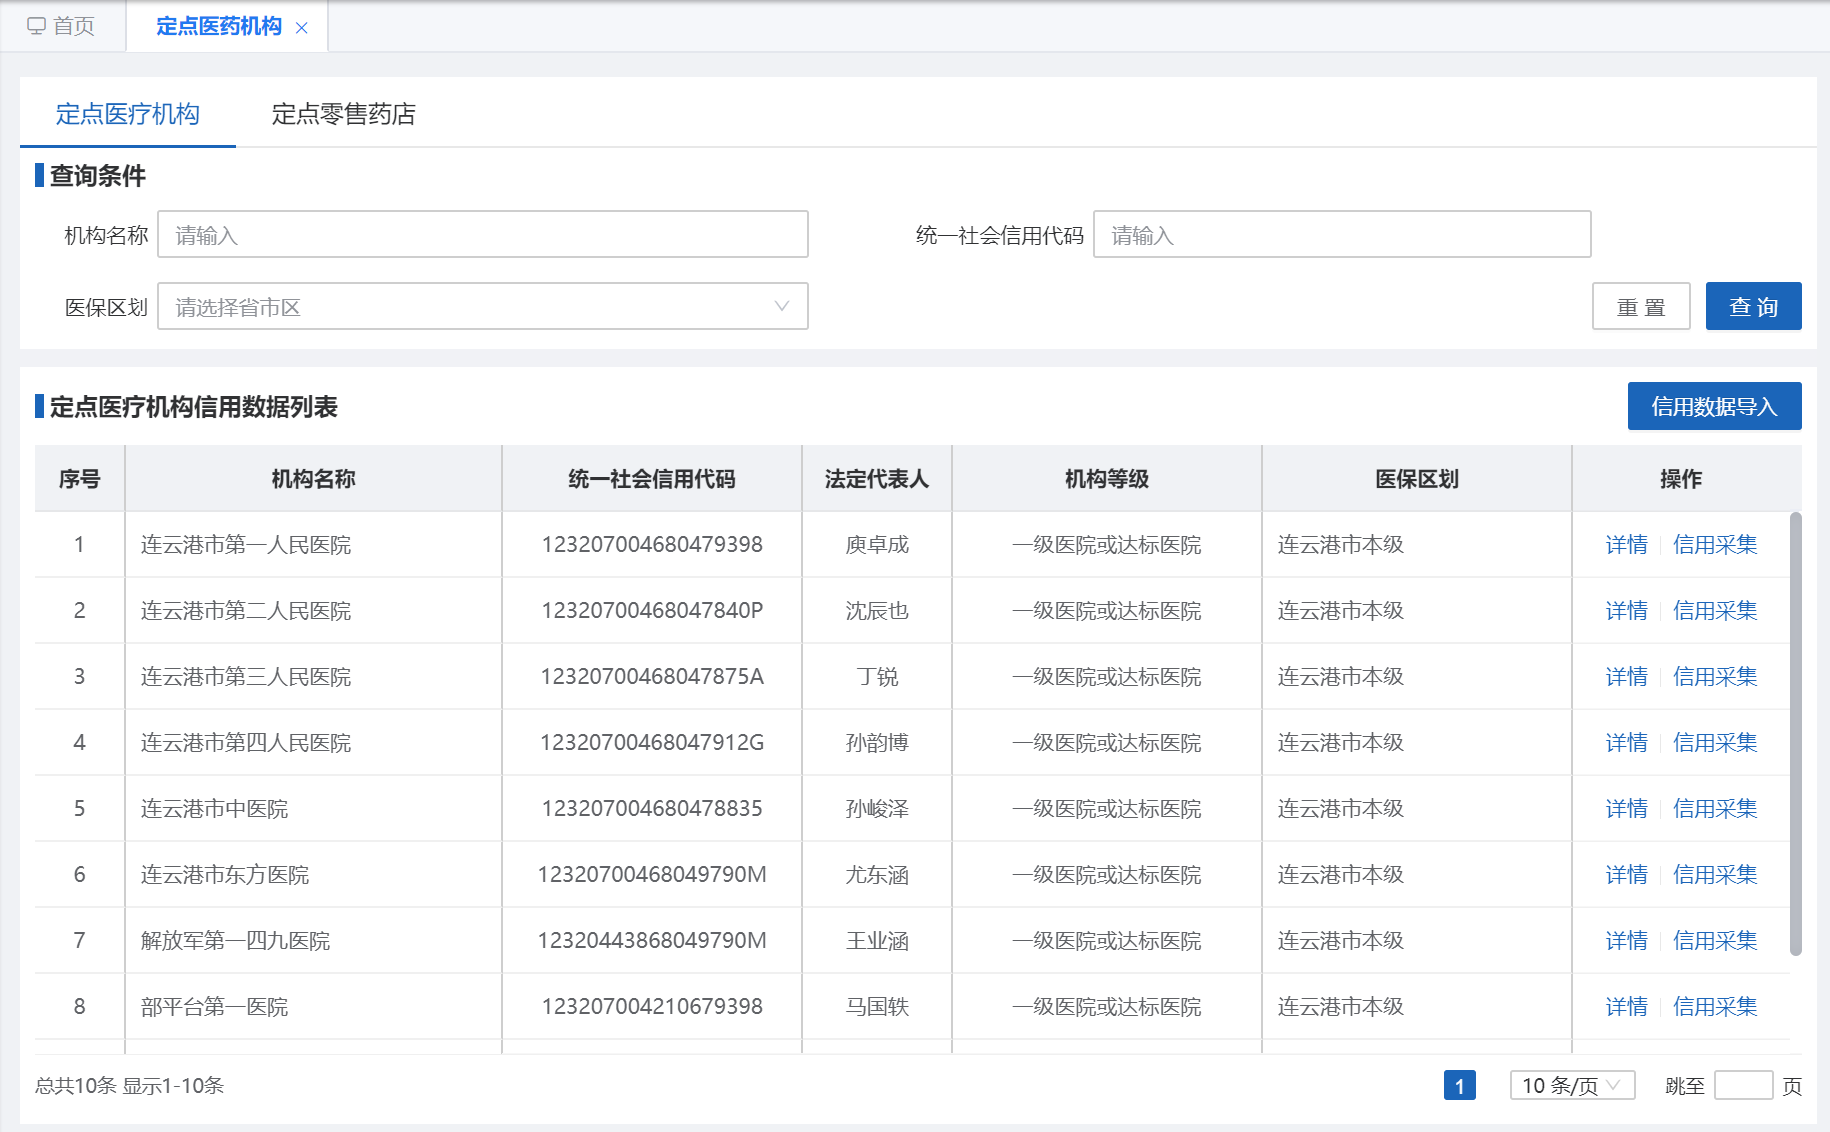
Task: Click legal representative 孙峻泽
Action: coord(877,809)
